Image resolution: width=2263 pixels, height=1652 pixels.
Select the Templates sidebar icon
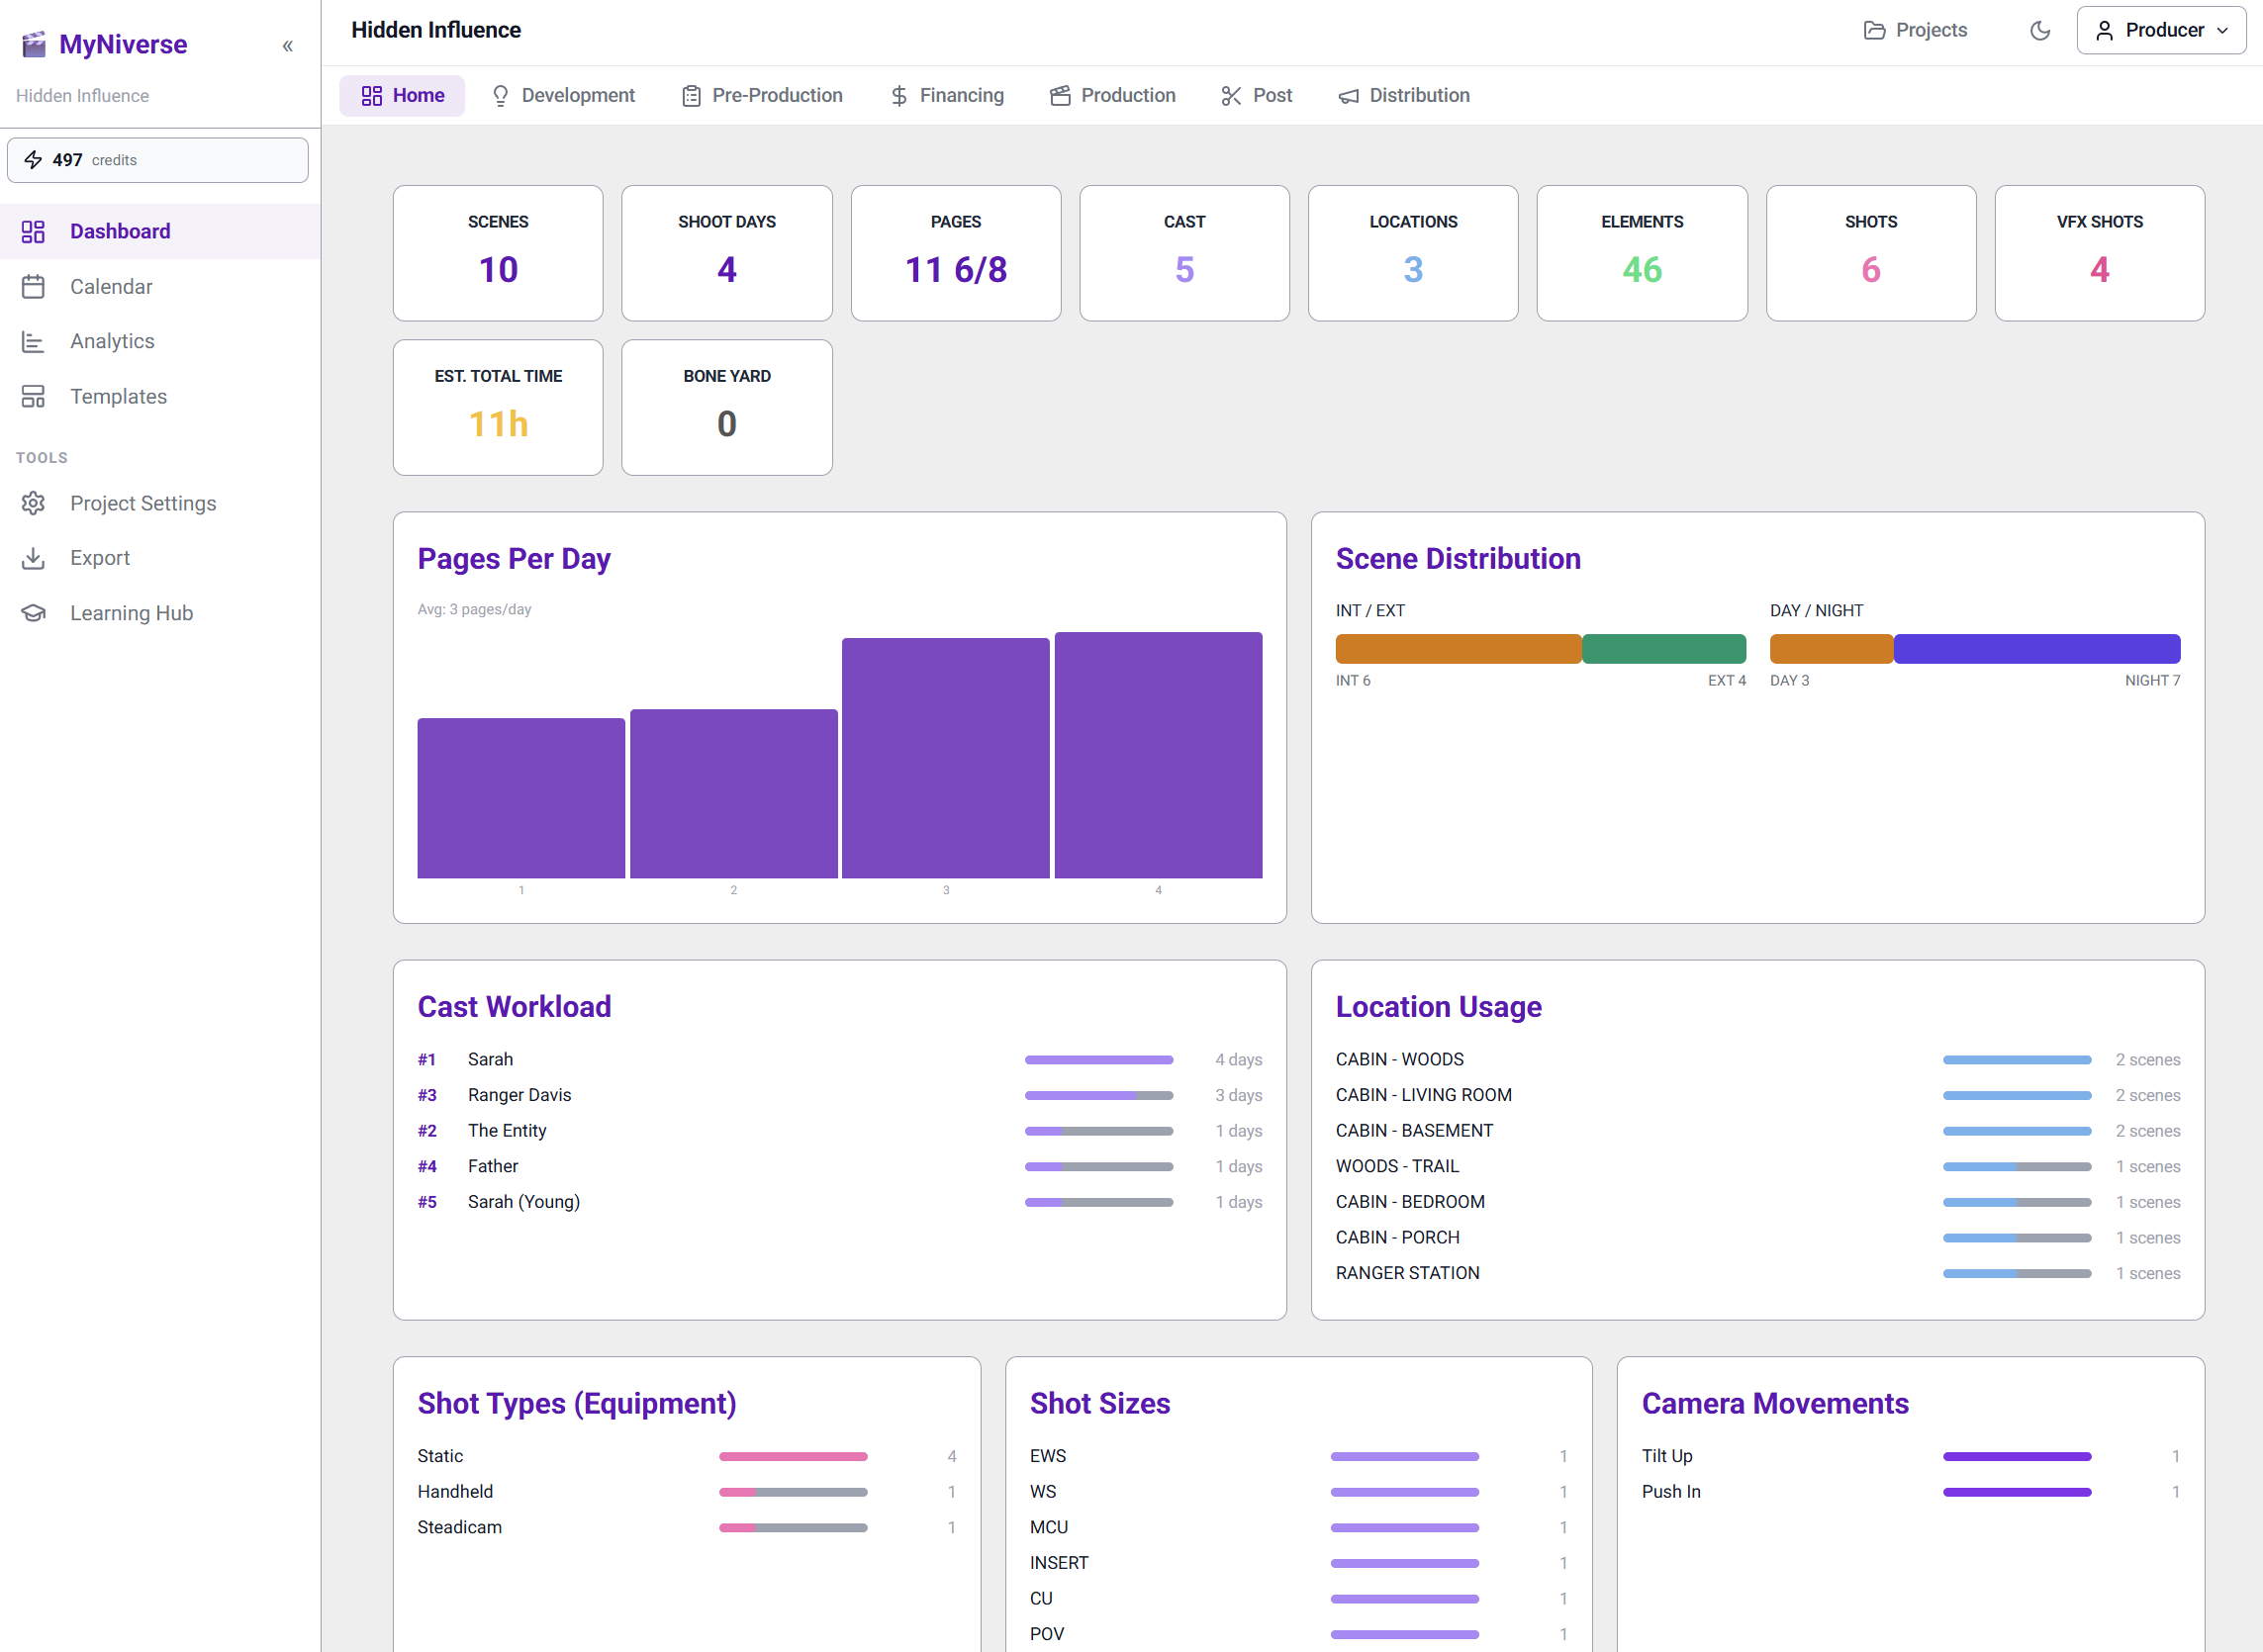click(x=33, y=397)
